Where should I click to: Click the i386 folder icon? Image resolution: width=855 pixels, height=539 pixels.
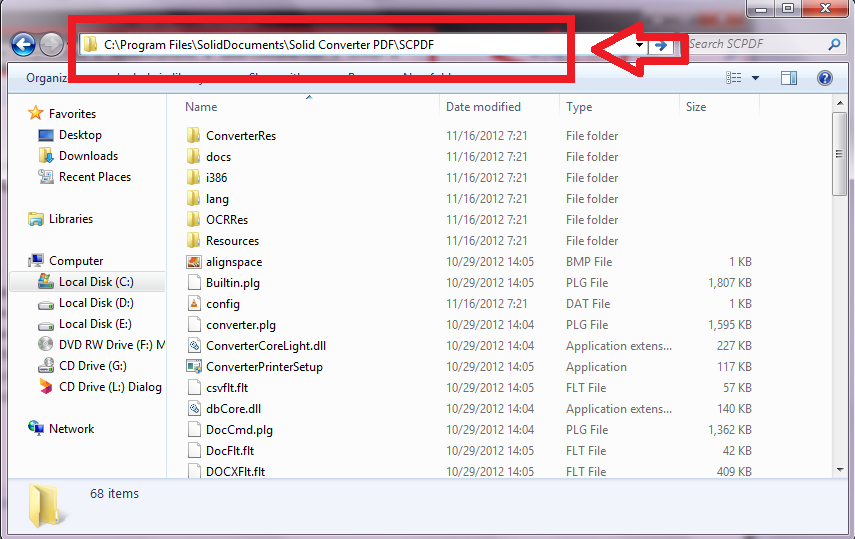[x=193, y=177]
